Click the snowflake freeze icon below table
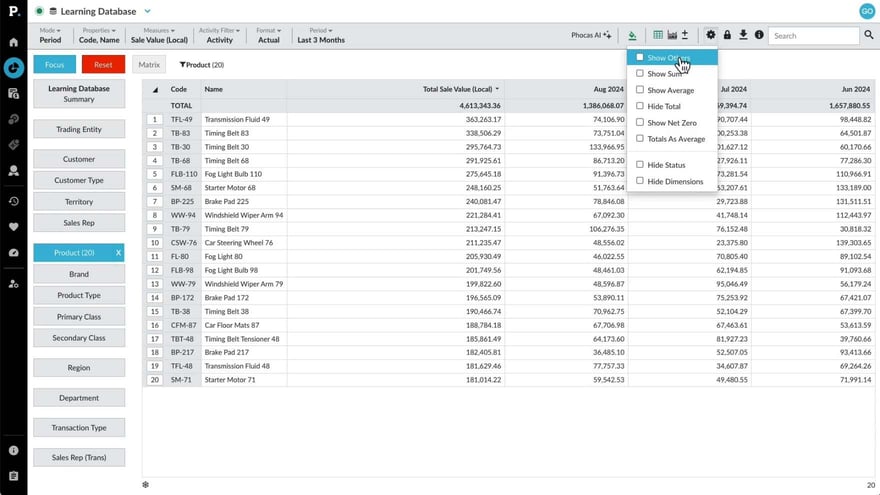 [x=145, y=484]
